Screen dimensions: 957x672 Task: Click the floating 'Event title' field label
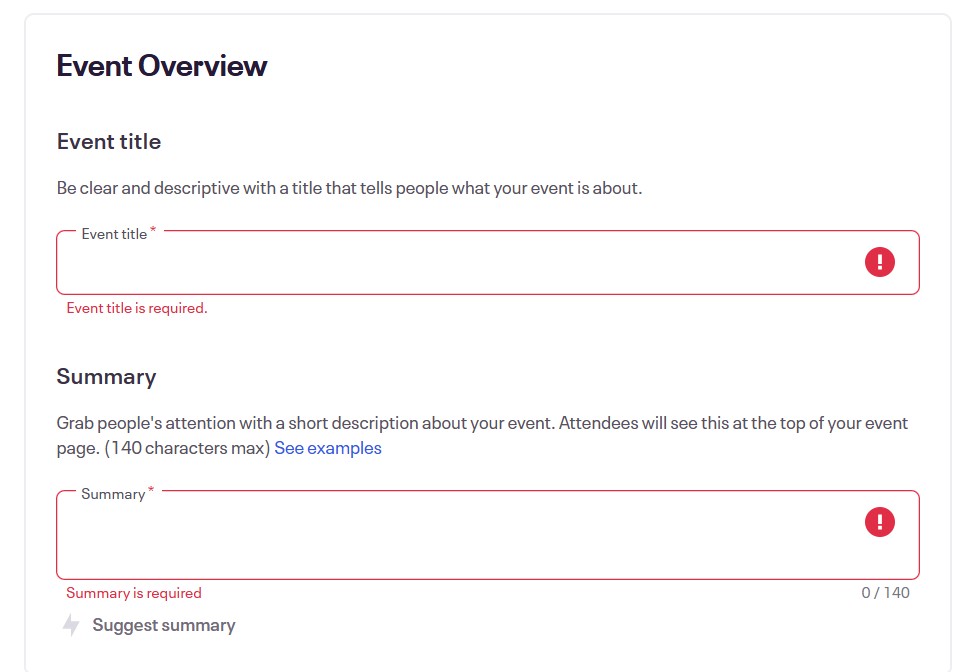pyautogui.click(x=114, y=234)
